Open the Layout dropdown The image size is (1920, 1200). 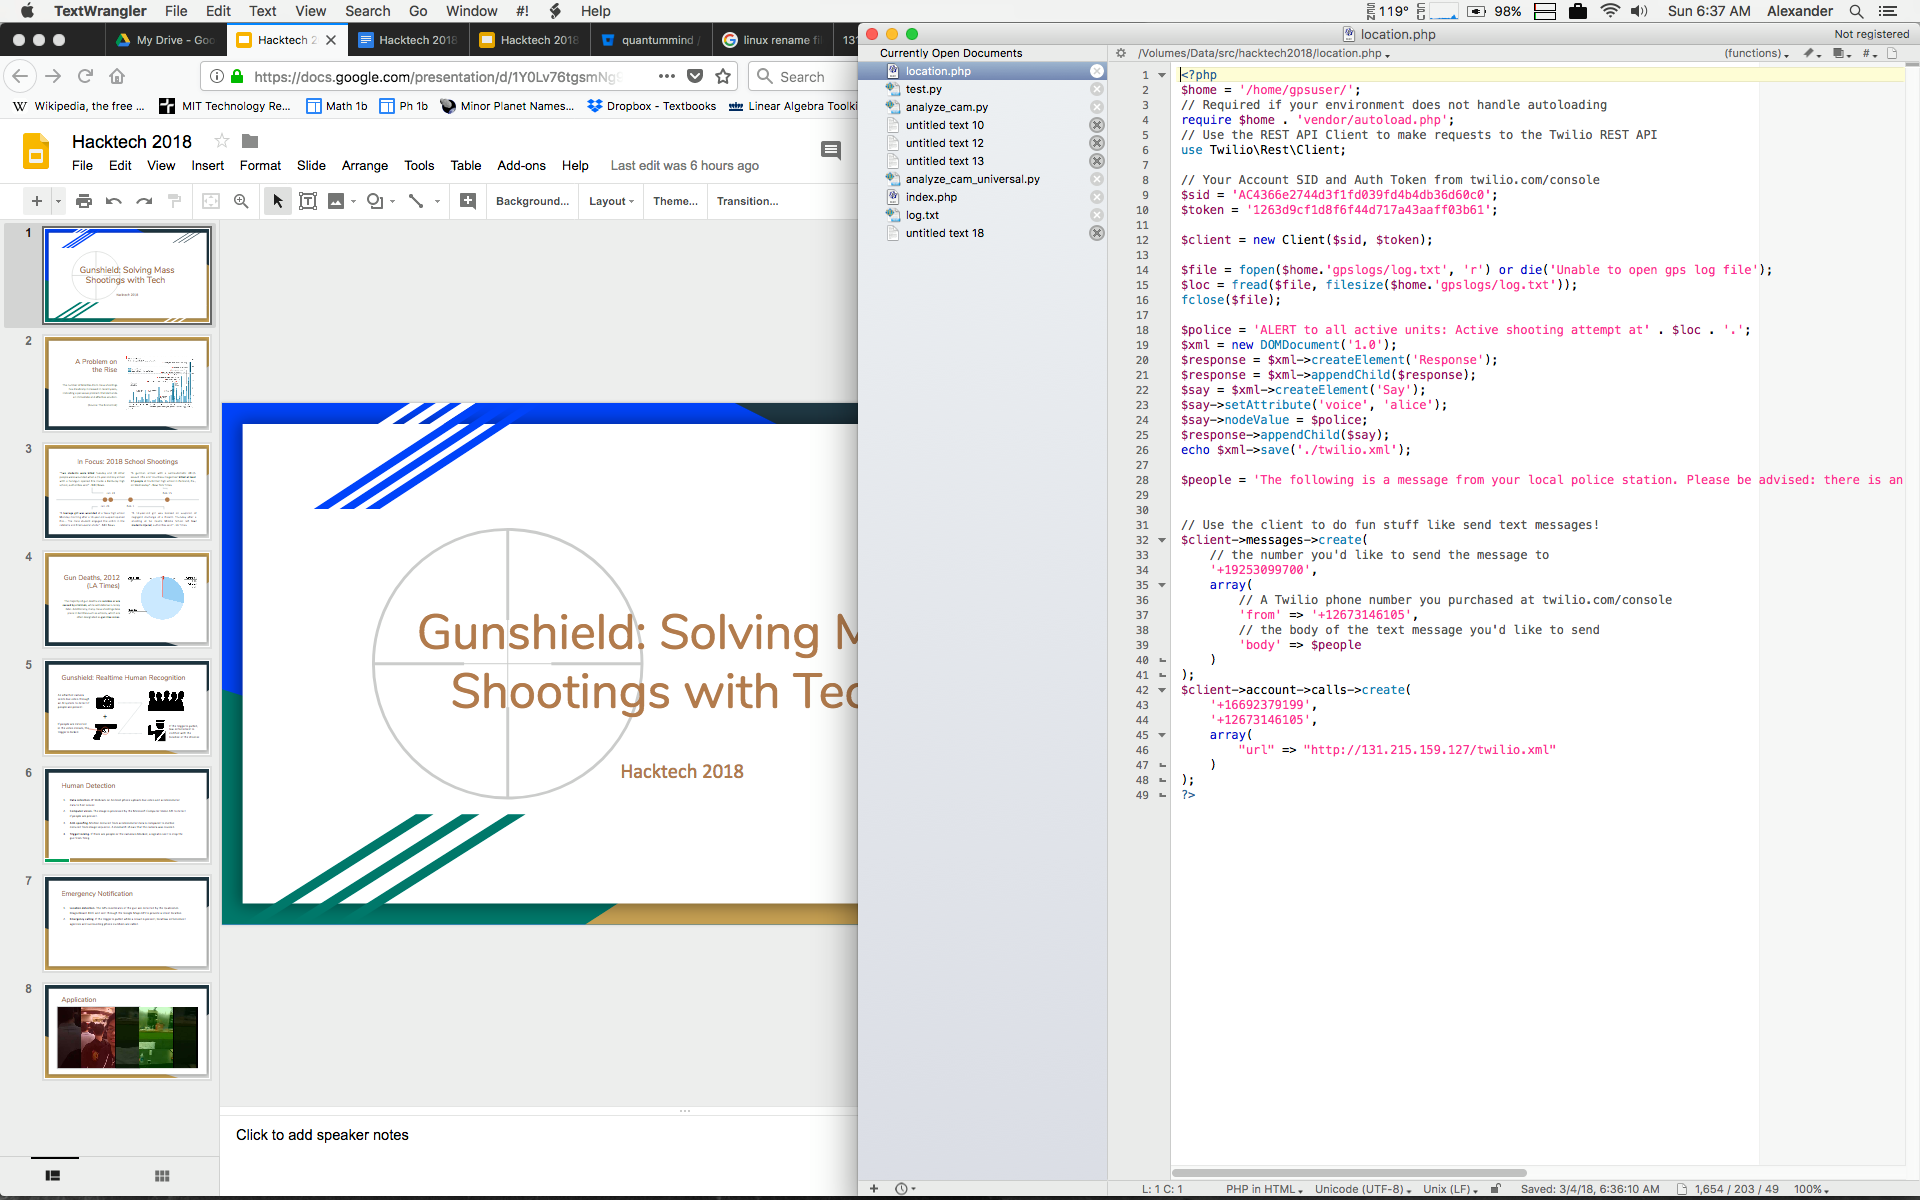(611, 201)
